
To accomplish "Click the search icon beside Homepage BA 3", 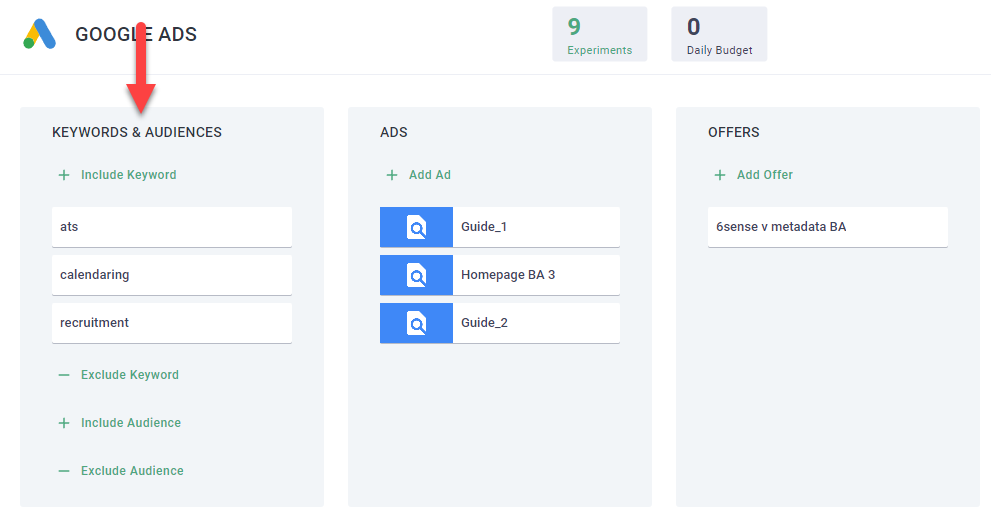I will tap(416, 275).
